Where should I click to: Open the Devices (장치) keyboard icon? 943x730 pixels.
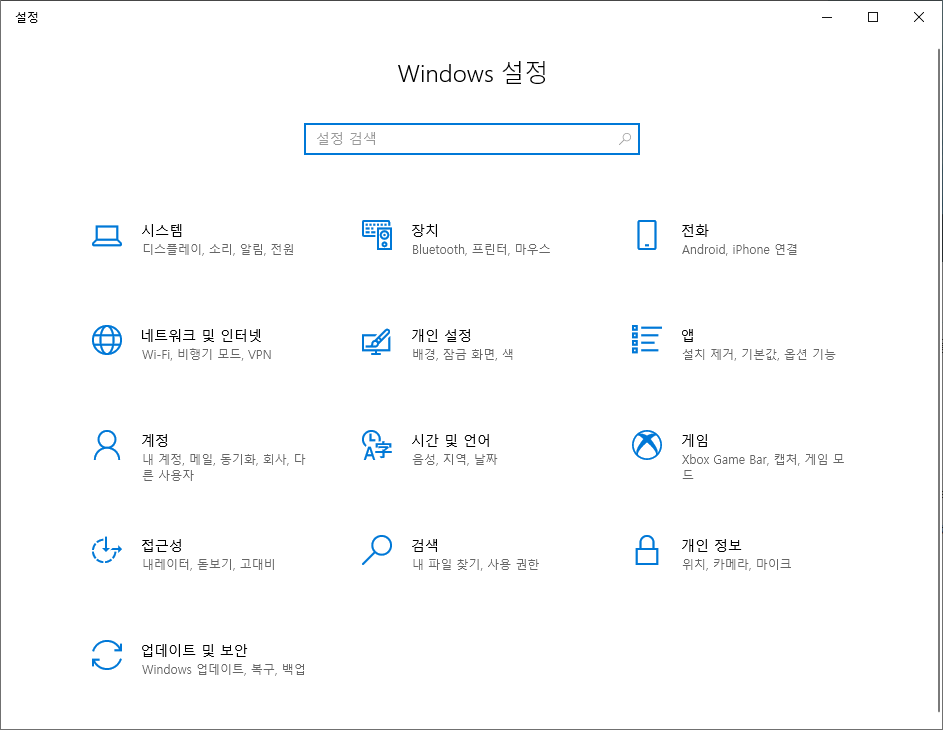pos(376,235)
